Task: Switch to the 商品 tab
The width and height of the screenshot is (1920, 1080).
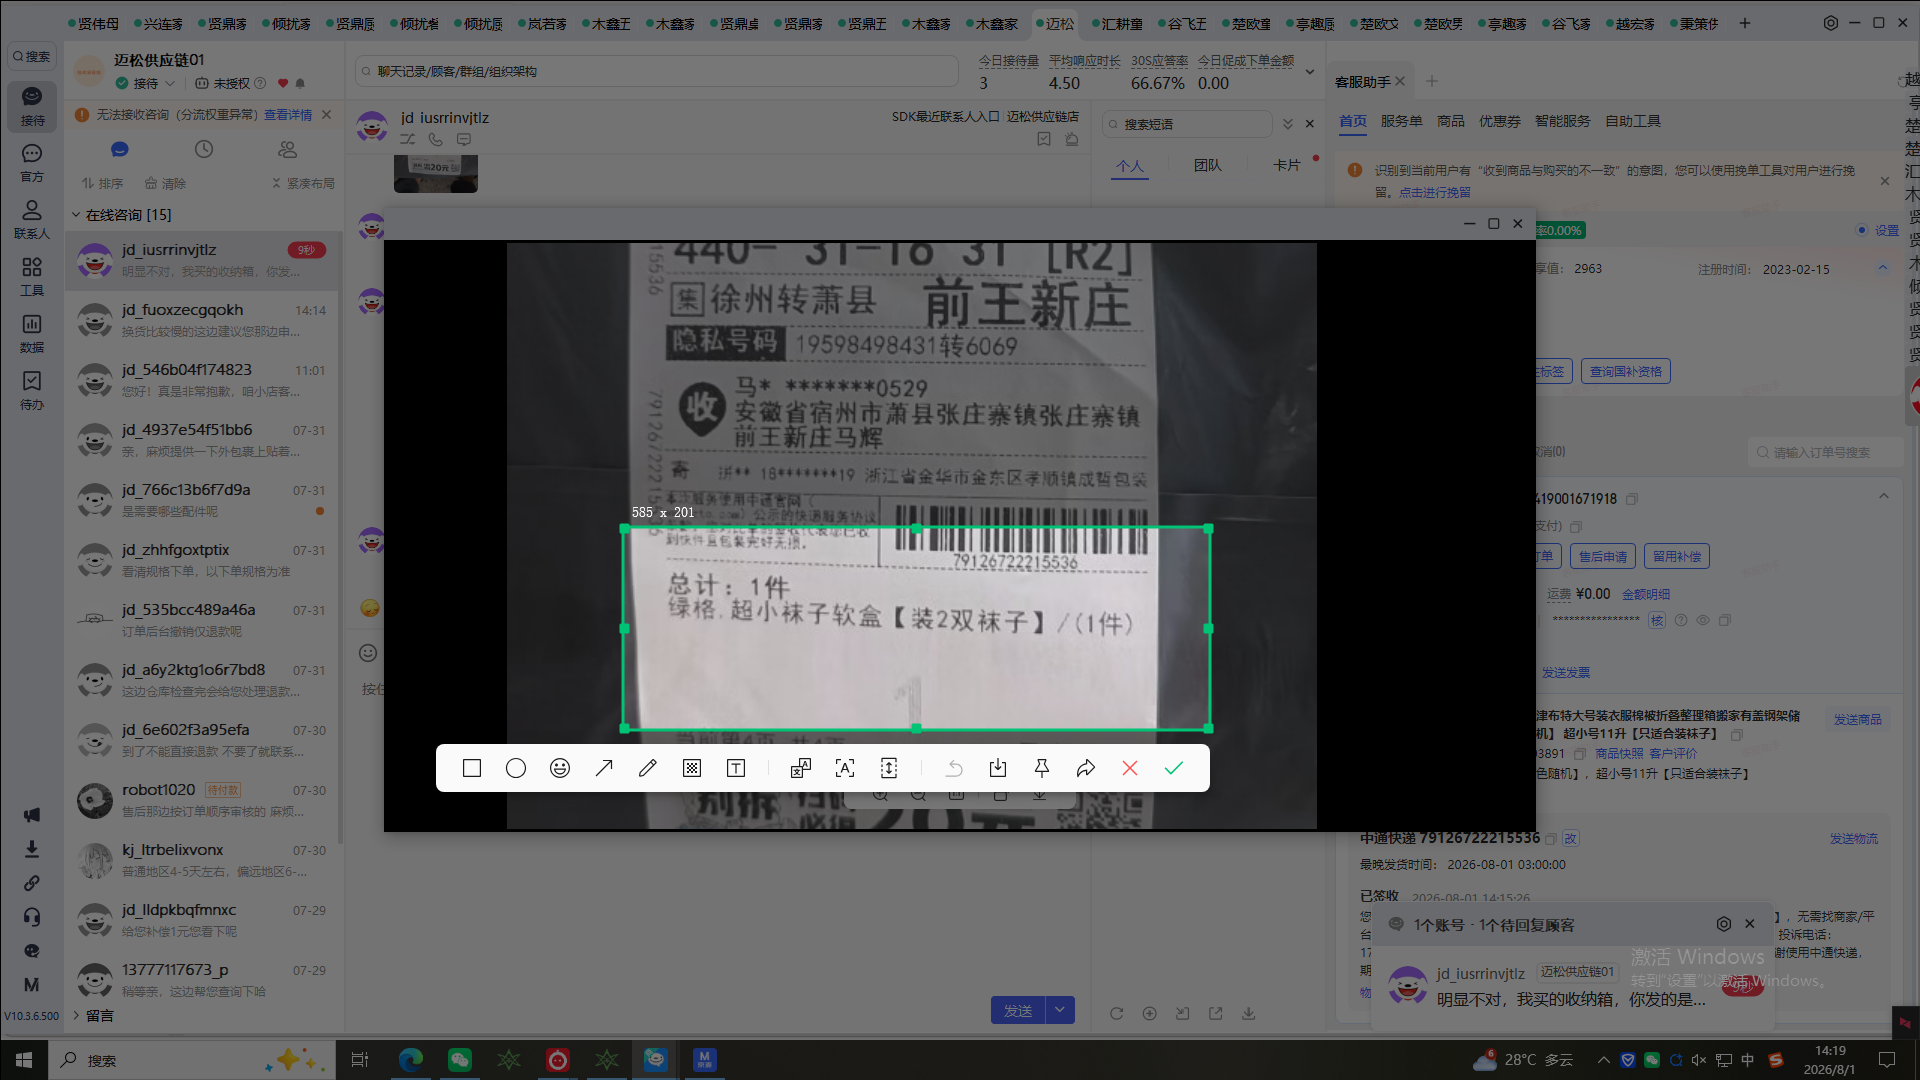Action: click(1451, 121)
